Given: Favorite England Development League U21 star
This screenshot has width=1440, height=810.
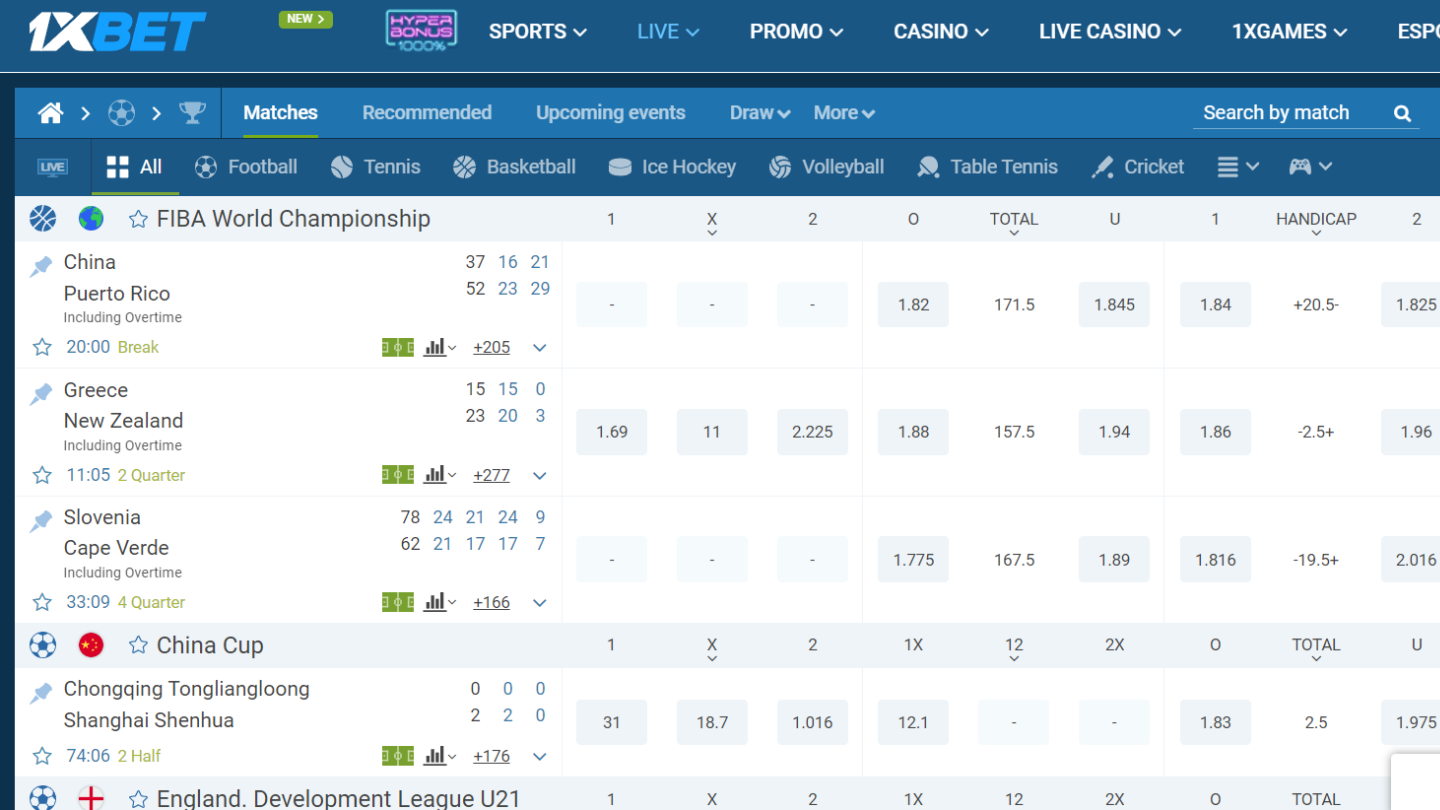Looking at the screenshot, I should pos(139,799).
